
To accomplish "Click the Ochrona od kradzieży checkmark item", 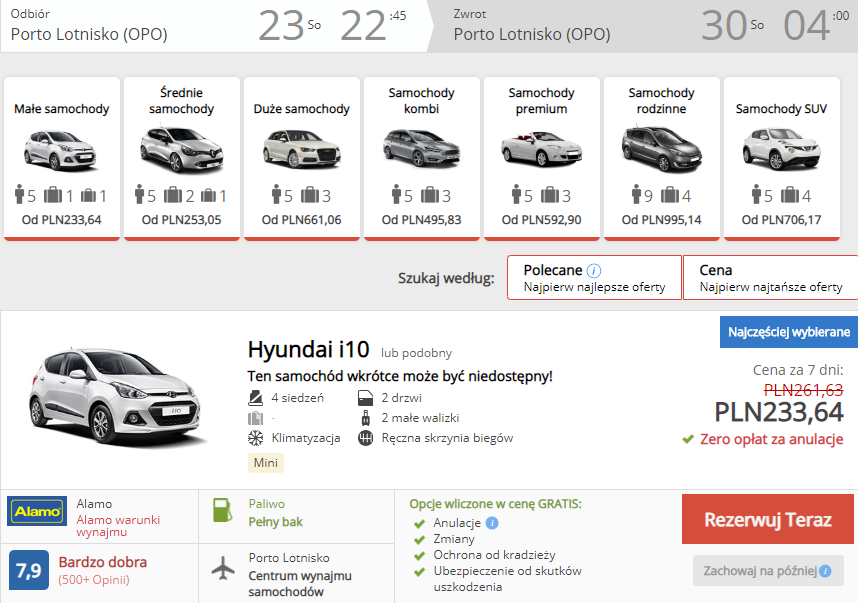I will point(494,555).
